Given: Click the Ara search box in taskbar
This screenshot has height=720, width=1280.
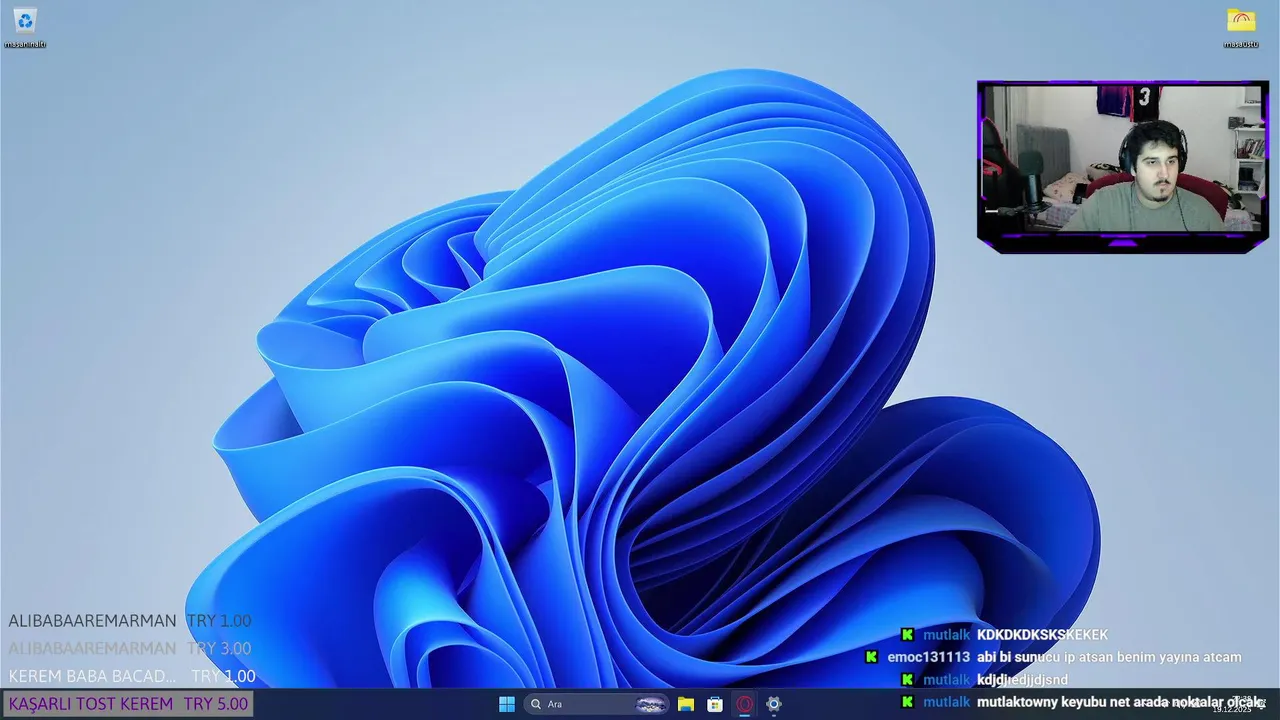Looking at the screenshot, I should pos(597,704).
